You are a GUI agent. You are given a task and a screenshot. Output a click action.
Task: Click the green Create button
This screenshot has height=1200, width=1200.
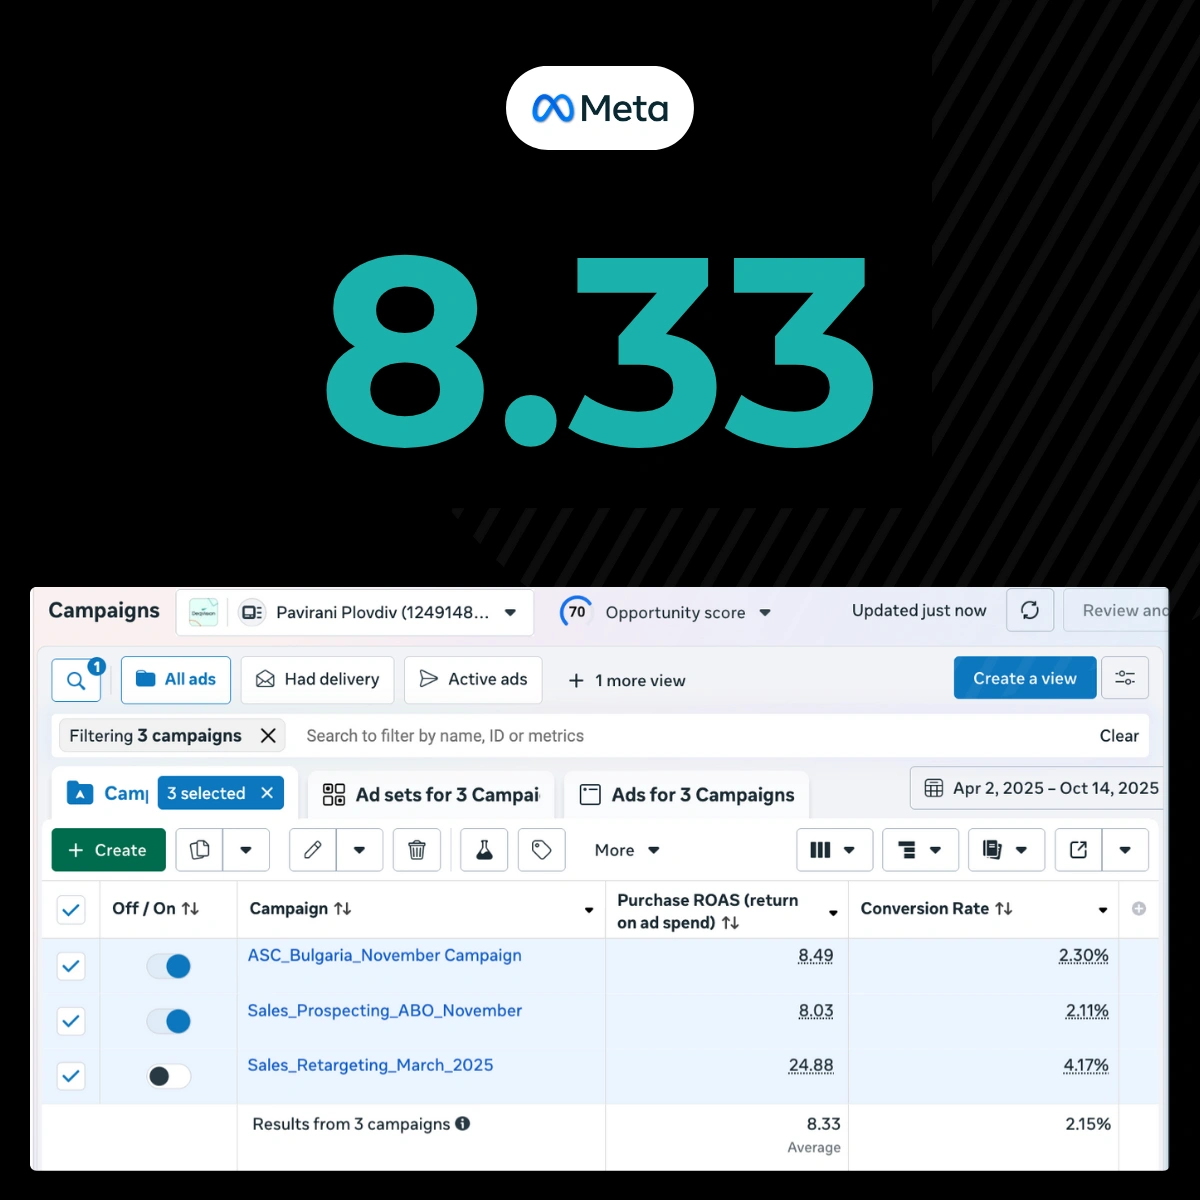click(108, 850)
